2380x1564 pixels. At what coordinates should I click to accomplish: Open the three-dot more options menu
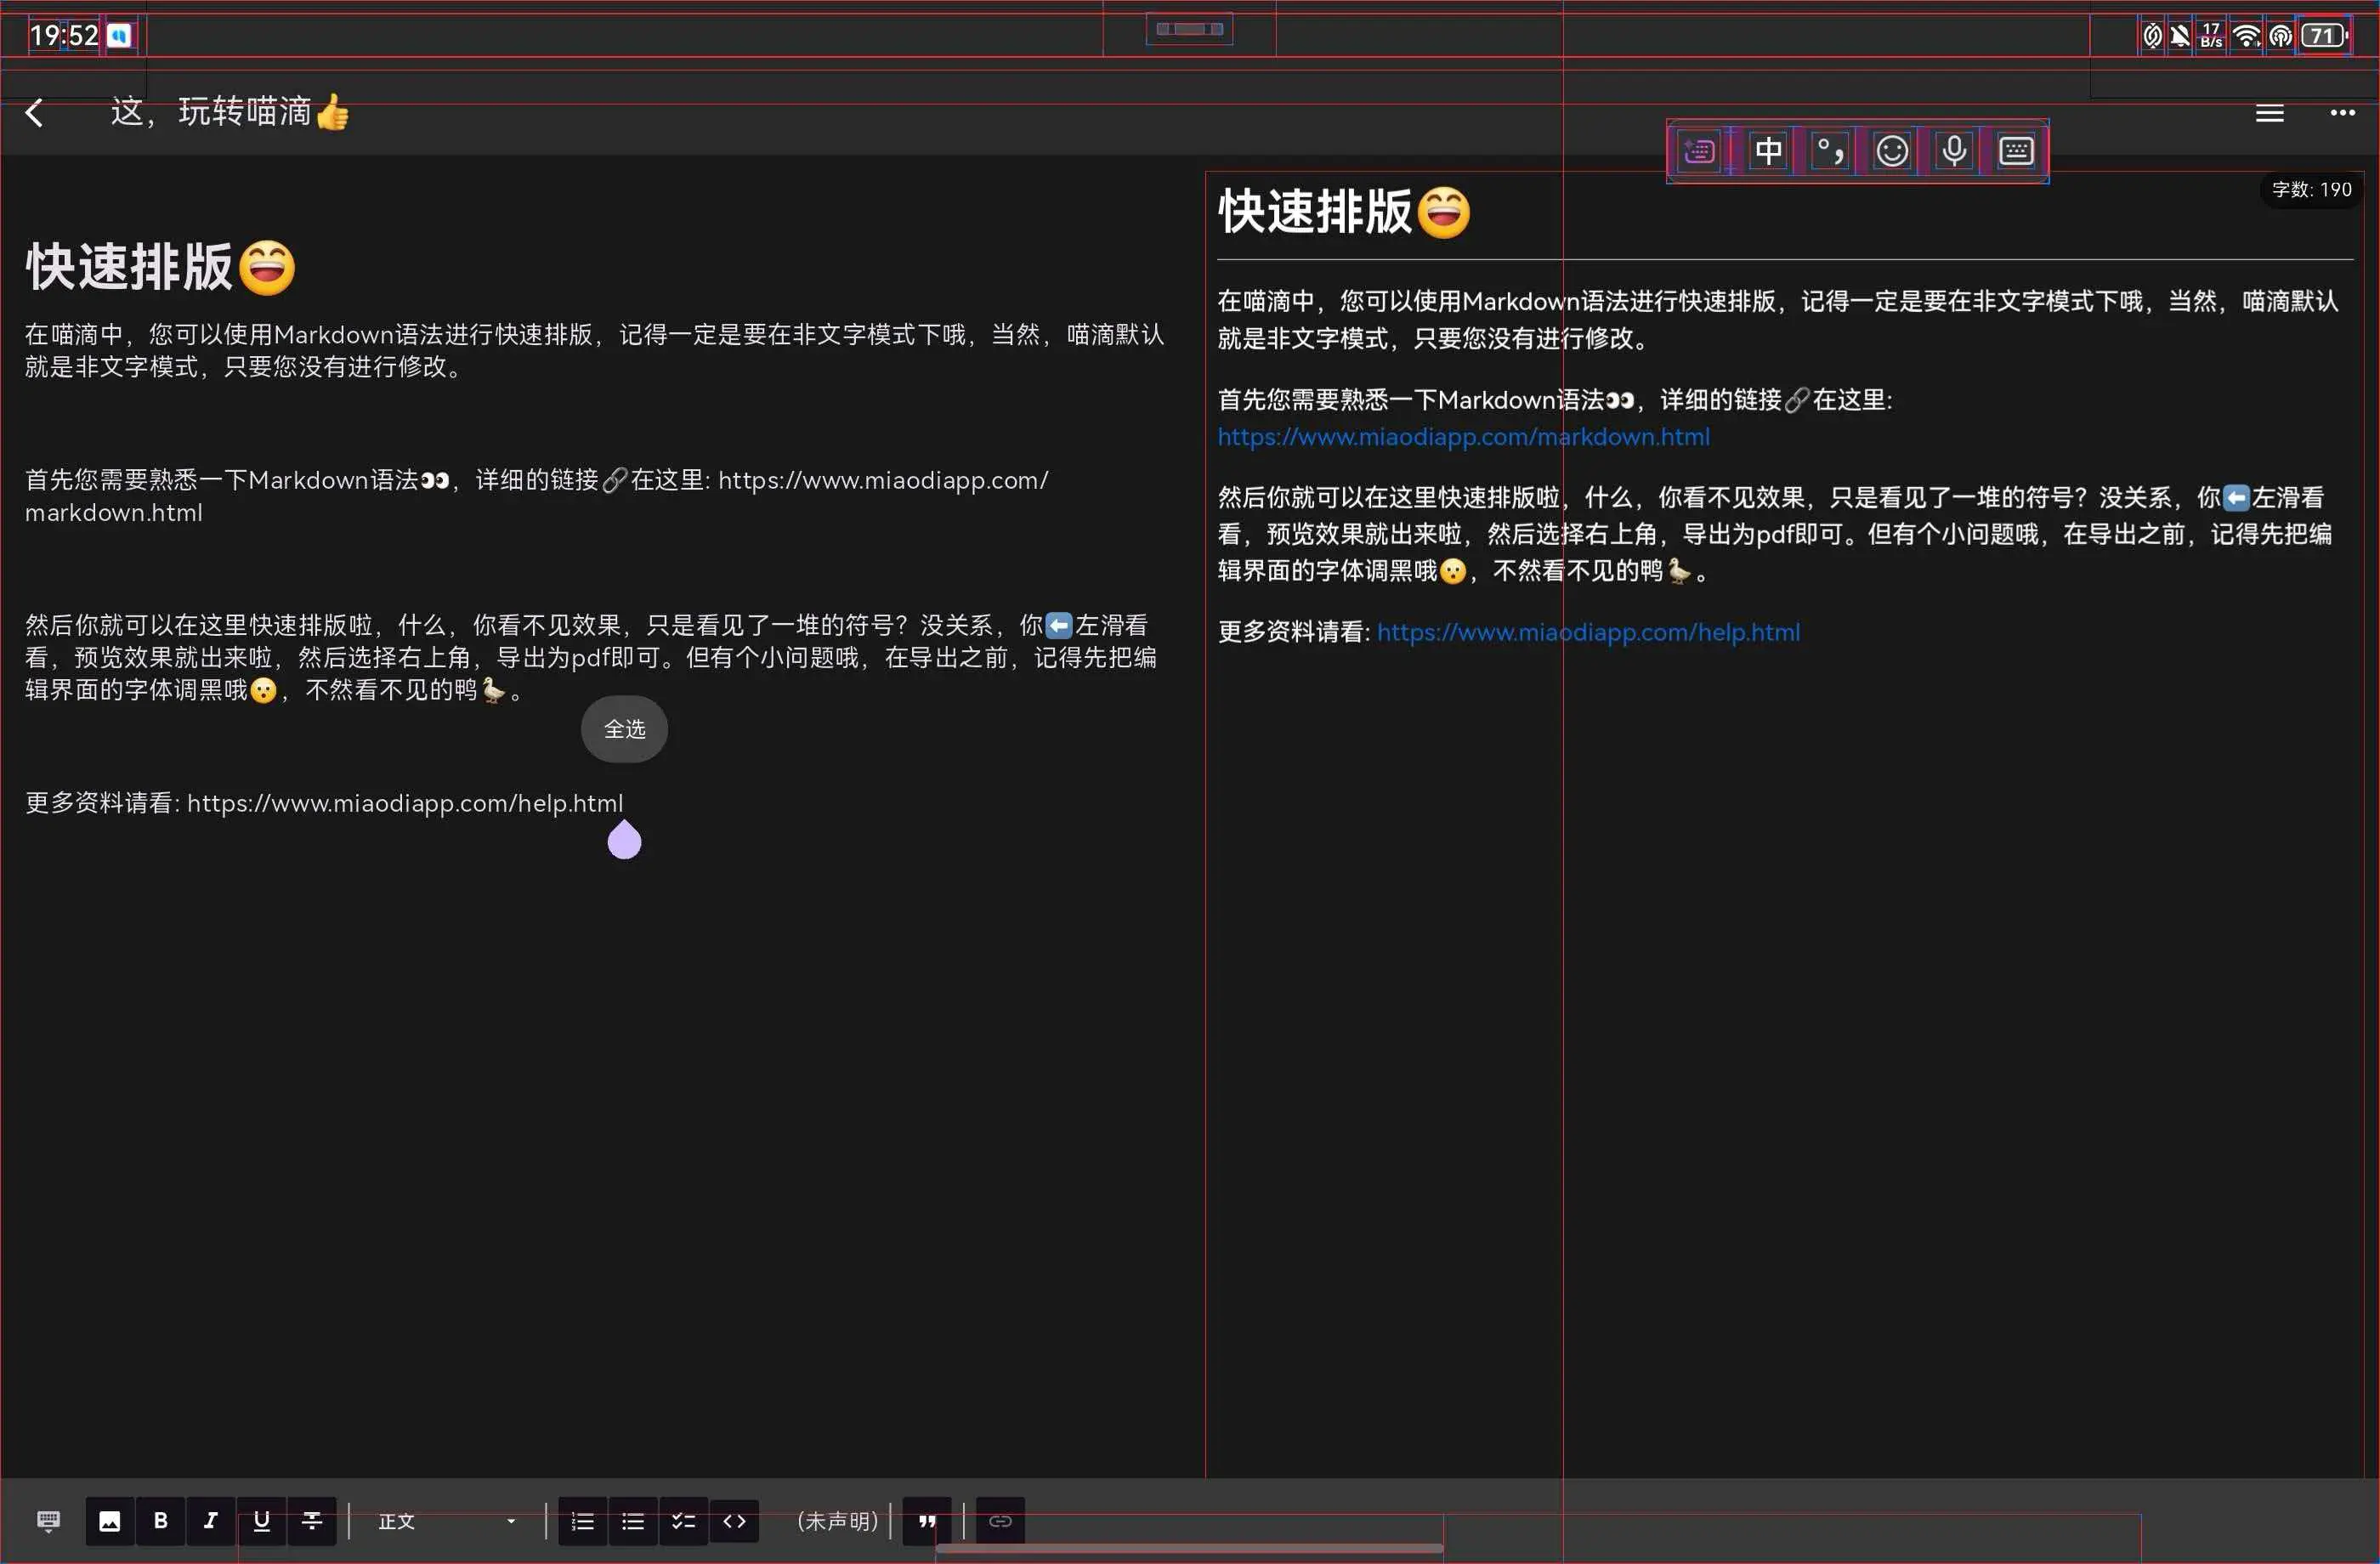2342,113
